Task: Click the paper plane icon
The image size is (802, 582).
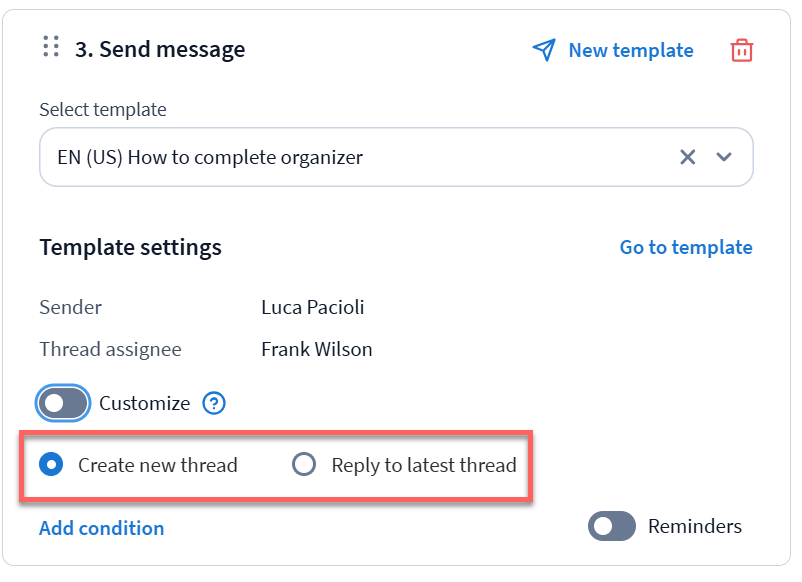Action: pos(543,50)
